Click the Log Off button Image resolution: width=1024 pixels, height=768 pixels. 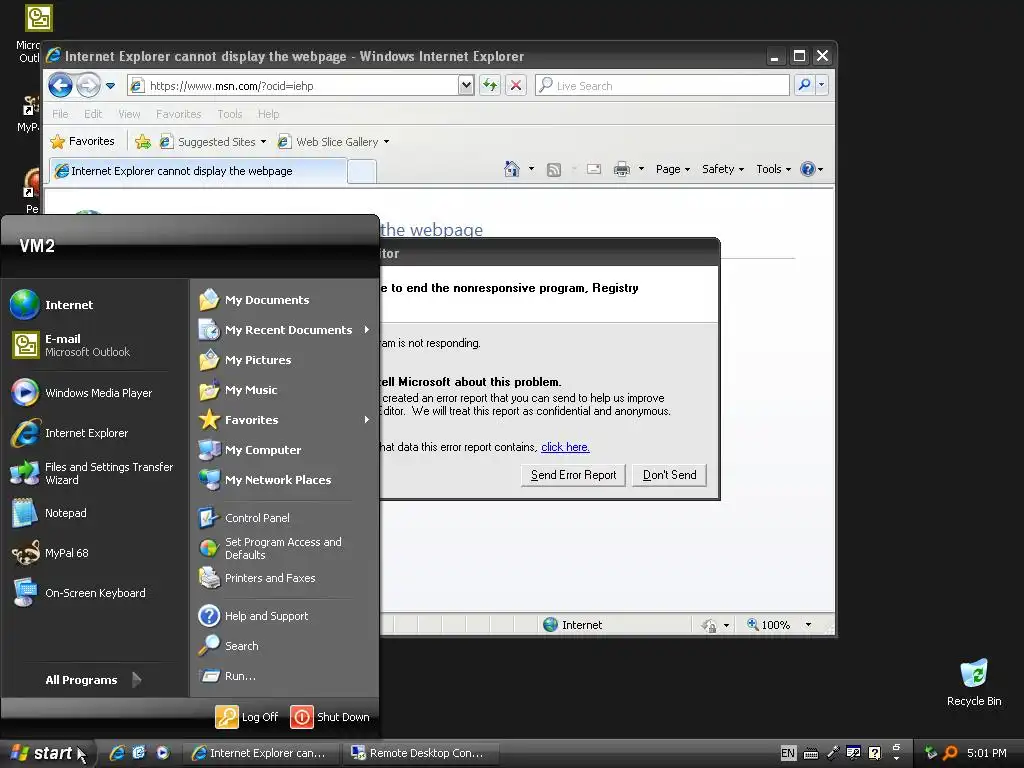click(x=248, y=717)
